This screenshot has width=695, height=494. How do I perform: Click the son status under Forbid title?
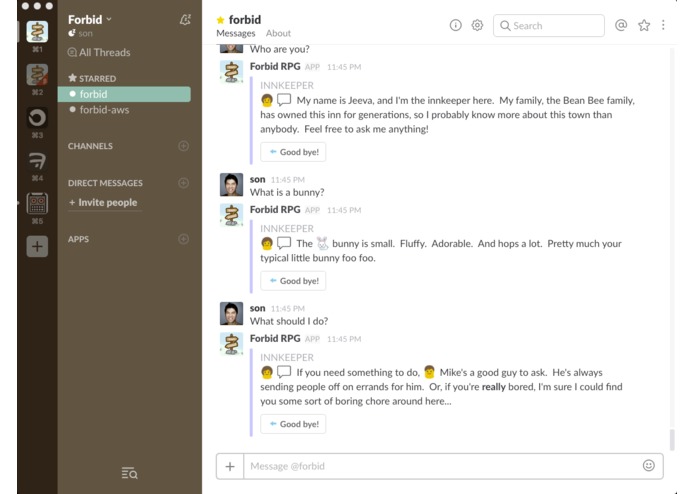click(81, 33)
